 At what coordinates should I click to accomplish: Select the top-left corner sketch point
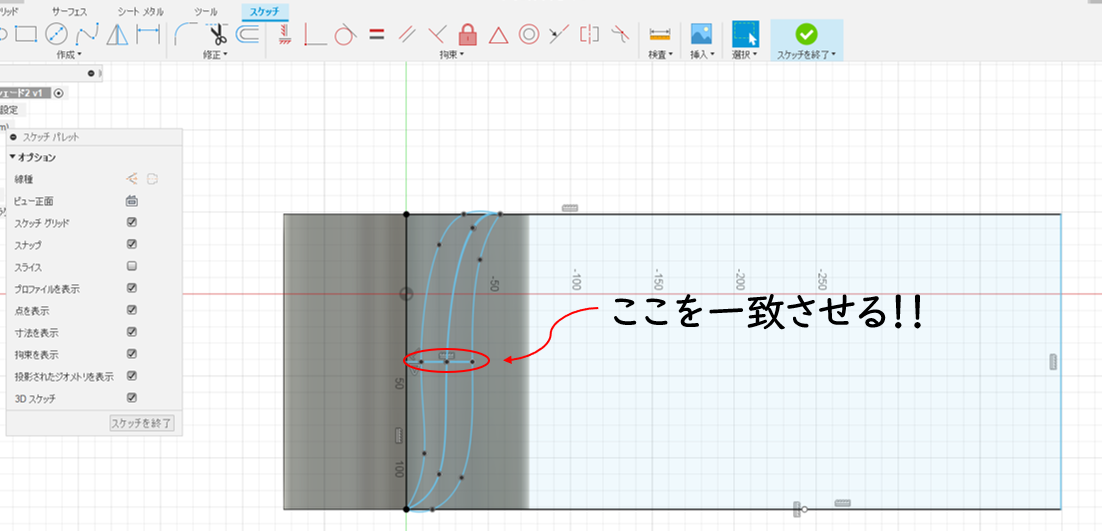[x=406, y=214]
